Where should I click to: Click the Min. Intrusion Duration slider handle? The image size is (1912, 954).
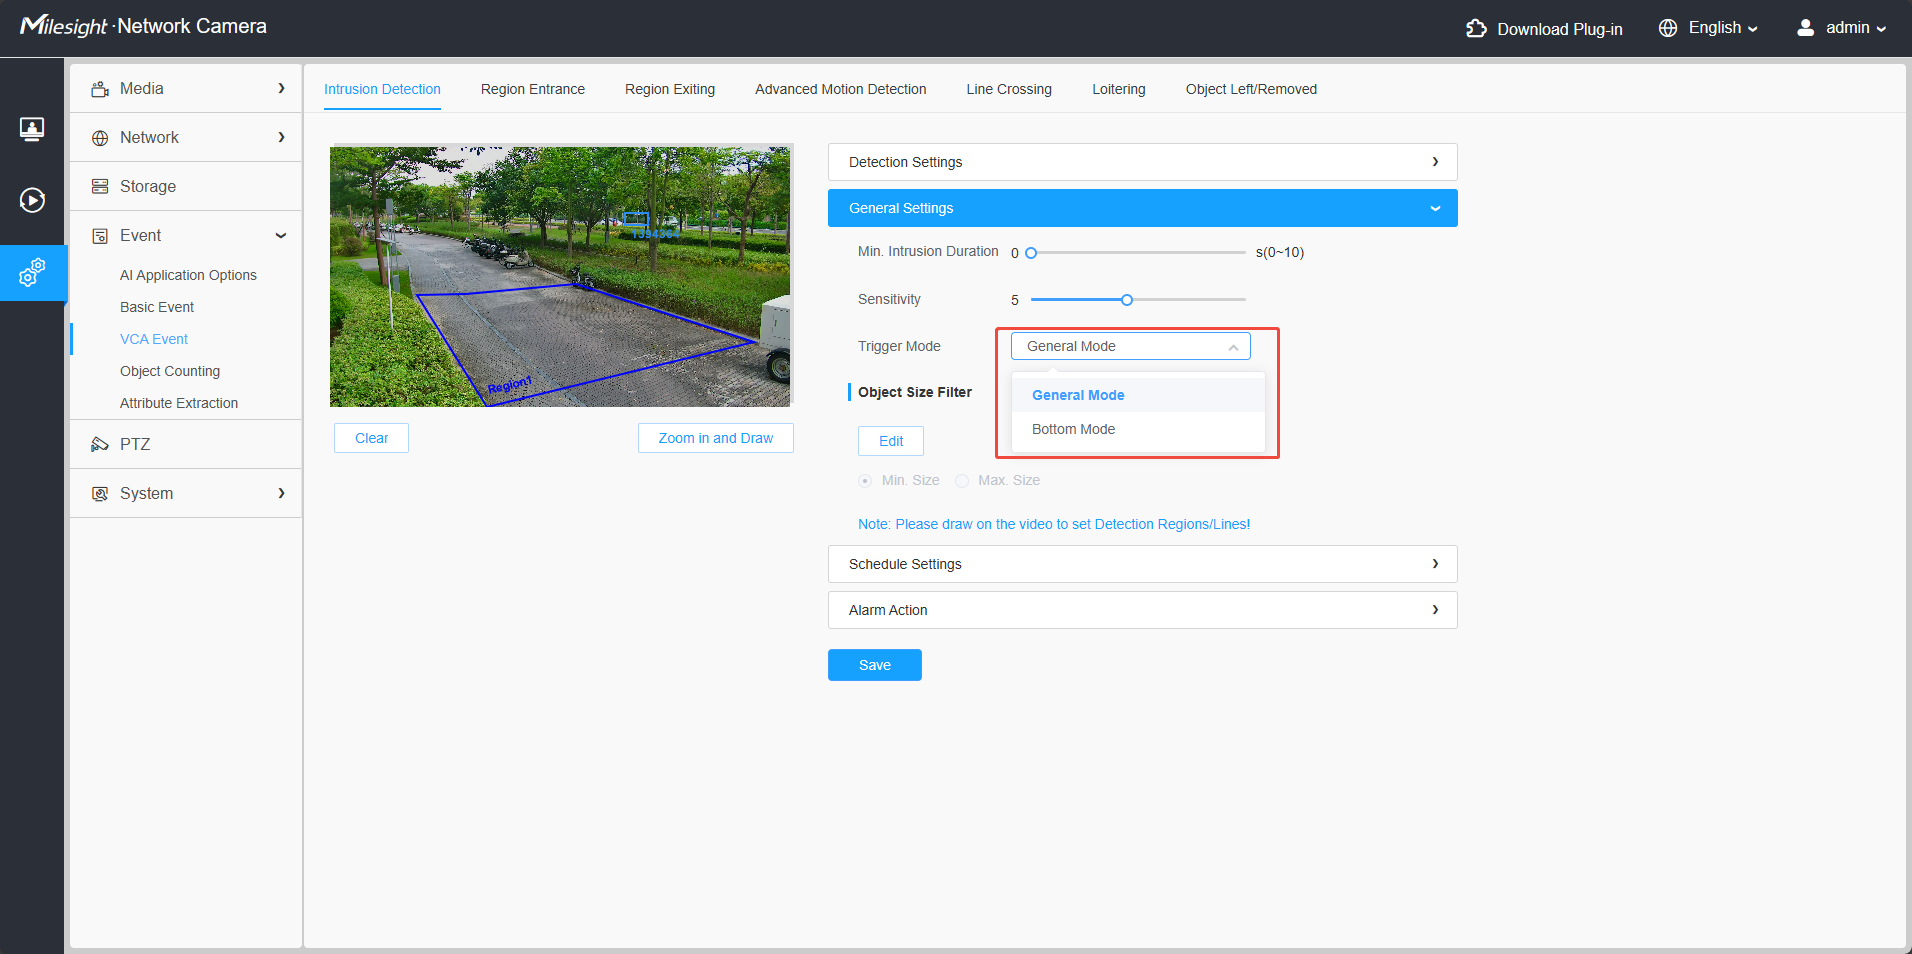(1031, 253)
